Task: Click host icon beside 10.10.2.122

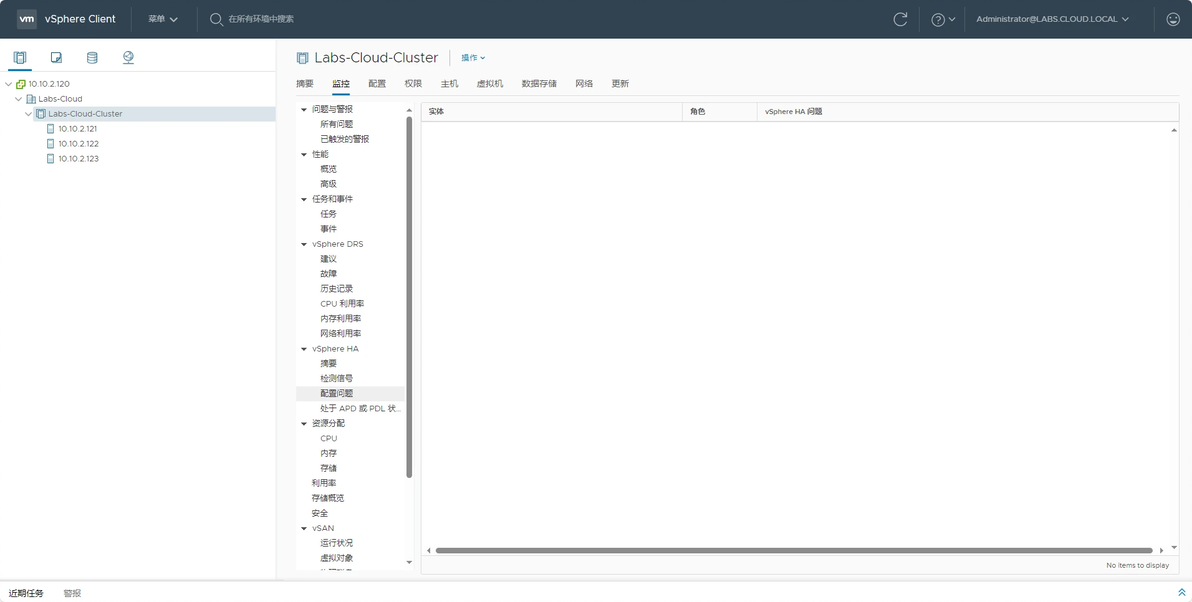Action: pos(50,144)
